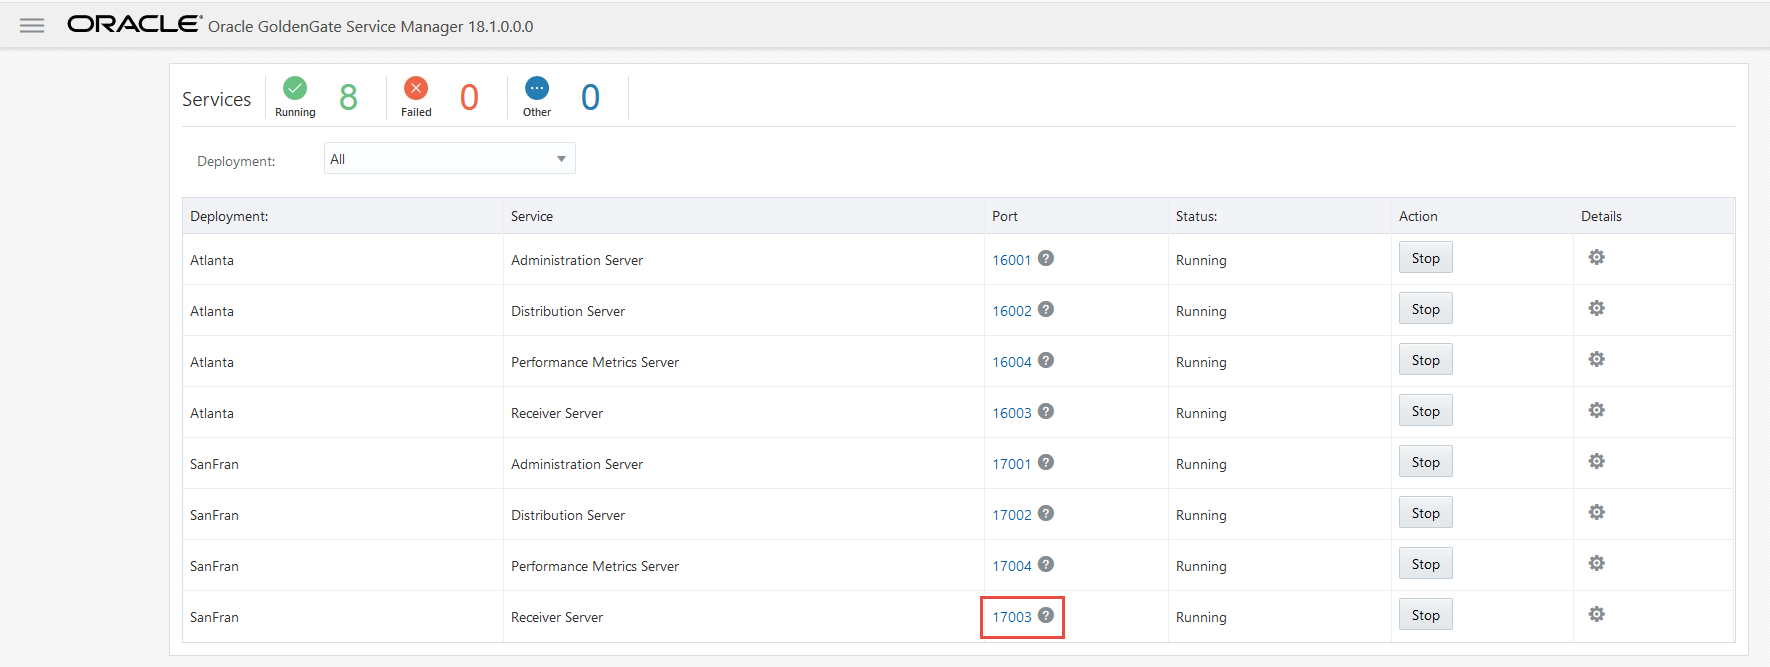The image size is (1770, 667).
Task: Click the blue Other status icon
Action: [x=537, y=88]
